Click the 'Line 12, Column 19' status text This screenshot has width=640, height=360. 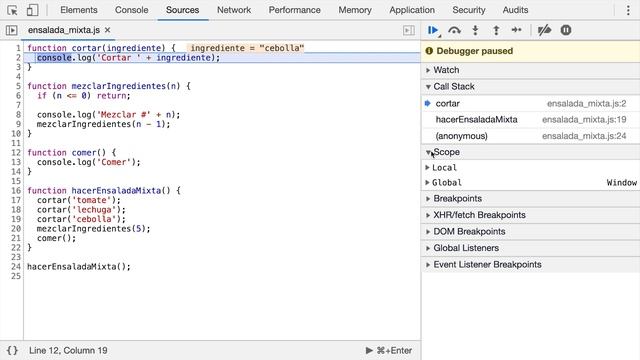(x=68, y=350)
